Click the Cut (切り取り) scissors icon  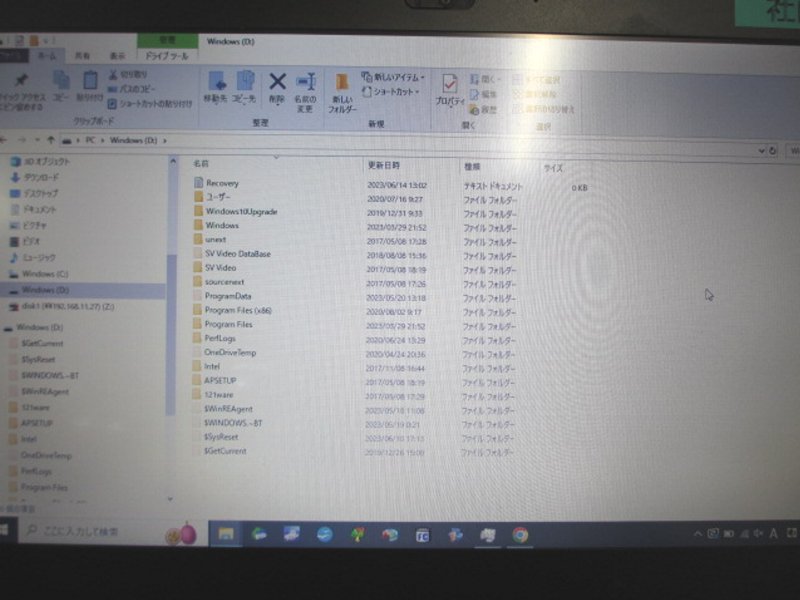(x=127, y=74)
